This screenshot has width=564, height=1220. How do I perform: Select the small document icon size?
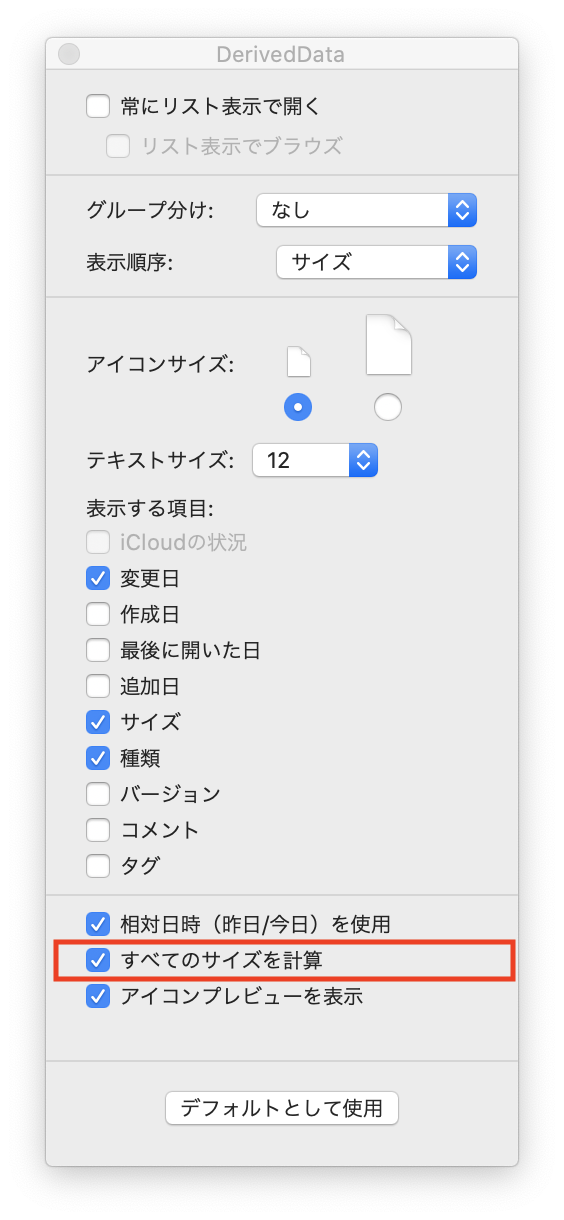coord(299,361)
